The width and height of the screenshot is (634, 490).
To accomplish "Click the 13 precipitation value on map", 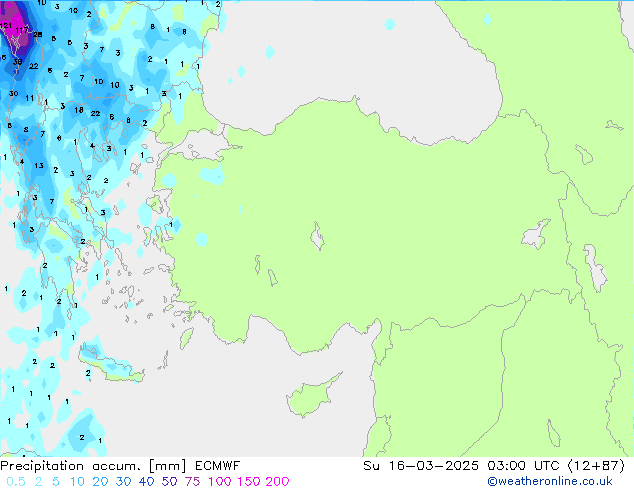I will click(39, 165).
